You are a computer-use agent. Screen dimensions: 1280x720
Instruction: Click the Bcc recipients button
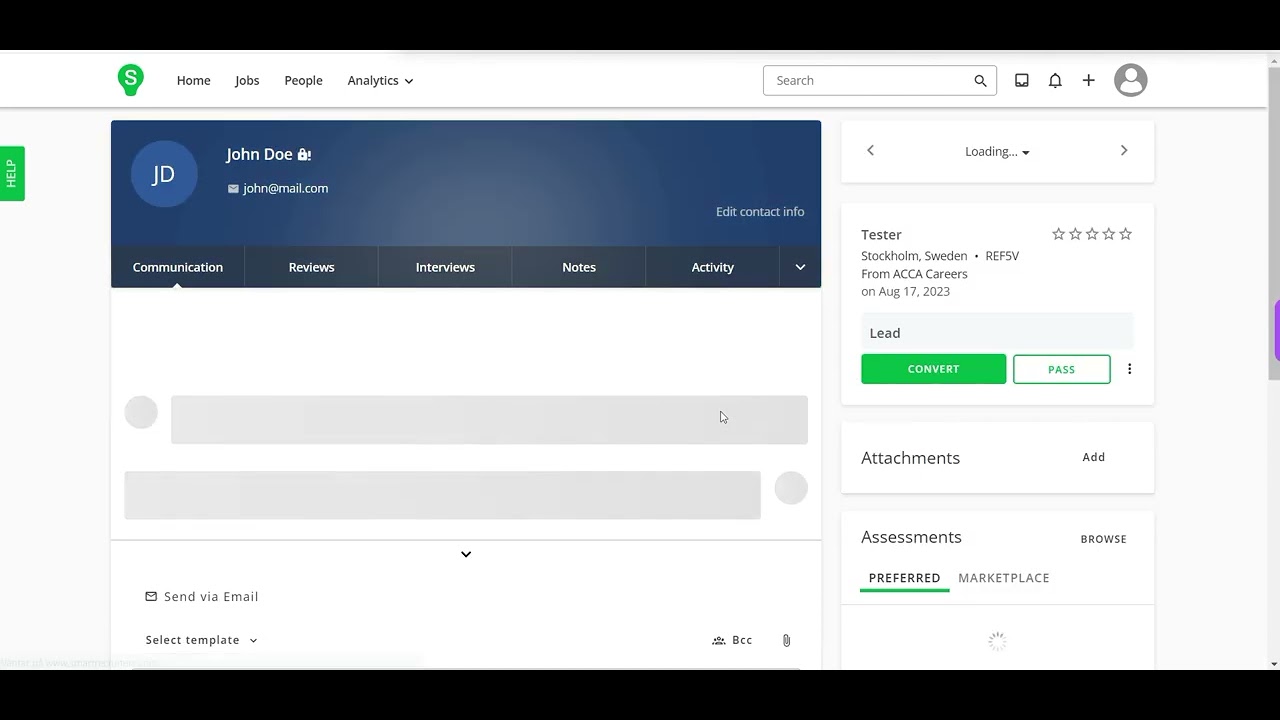[x=732, y=640]
